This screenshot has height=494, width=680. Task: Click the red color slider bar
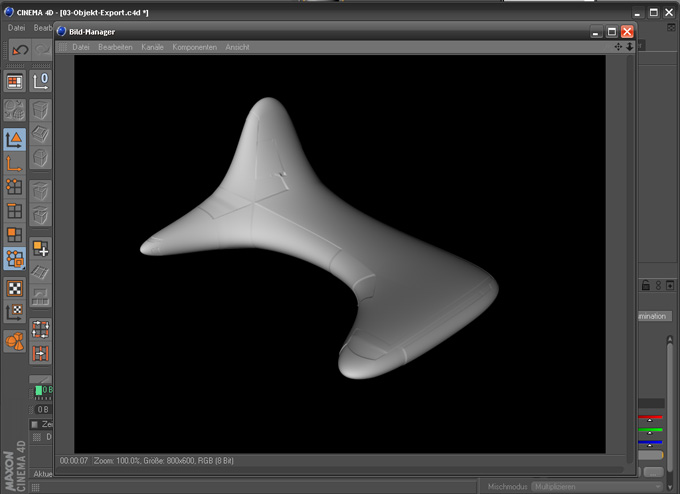650,417
